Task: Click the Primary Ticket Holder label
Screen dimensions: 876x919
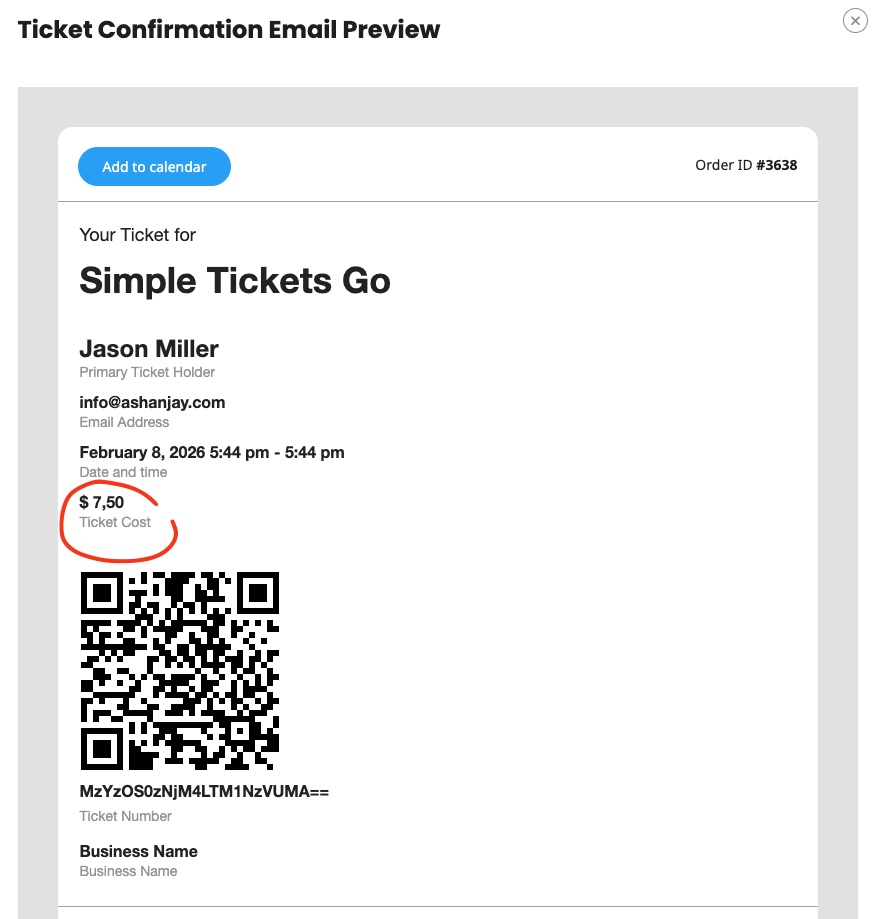Action: coord(147,372)
